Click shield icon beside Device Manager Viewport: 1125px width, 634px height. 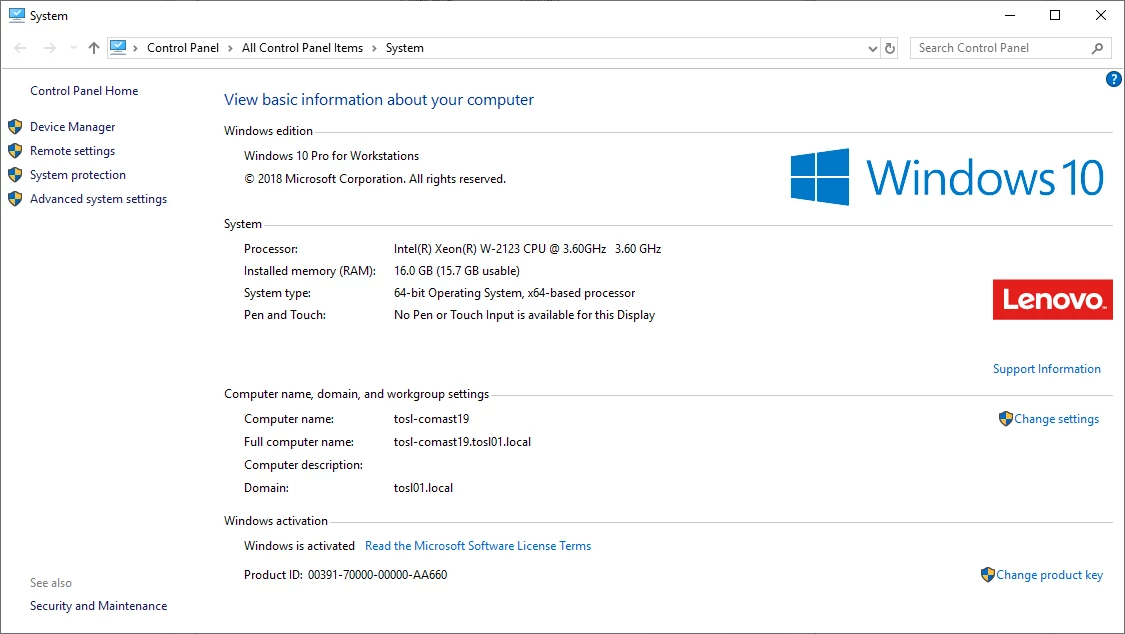[15, 127]
